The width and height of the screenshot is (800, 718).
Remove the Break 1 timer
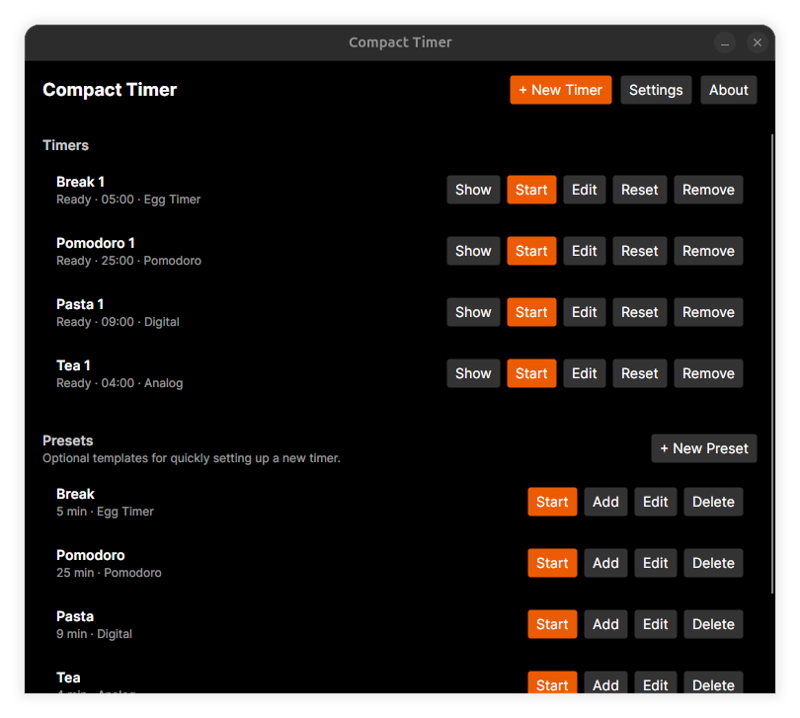coord(708,190)
